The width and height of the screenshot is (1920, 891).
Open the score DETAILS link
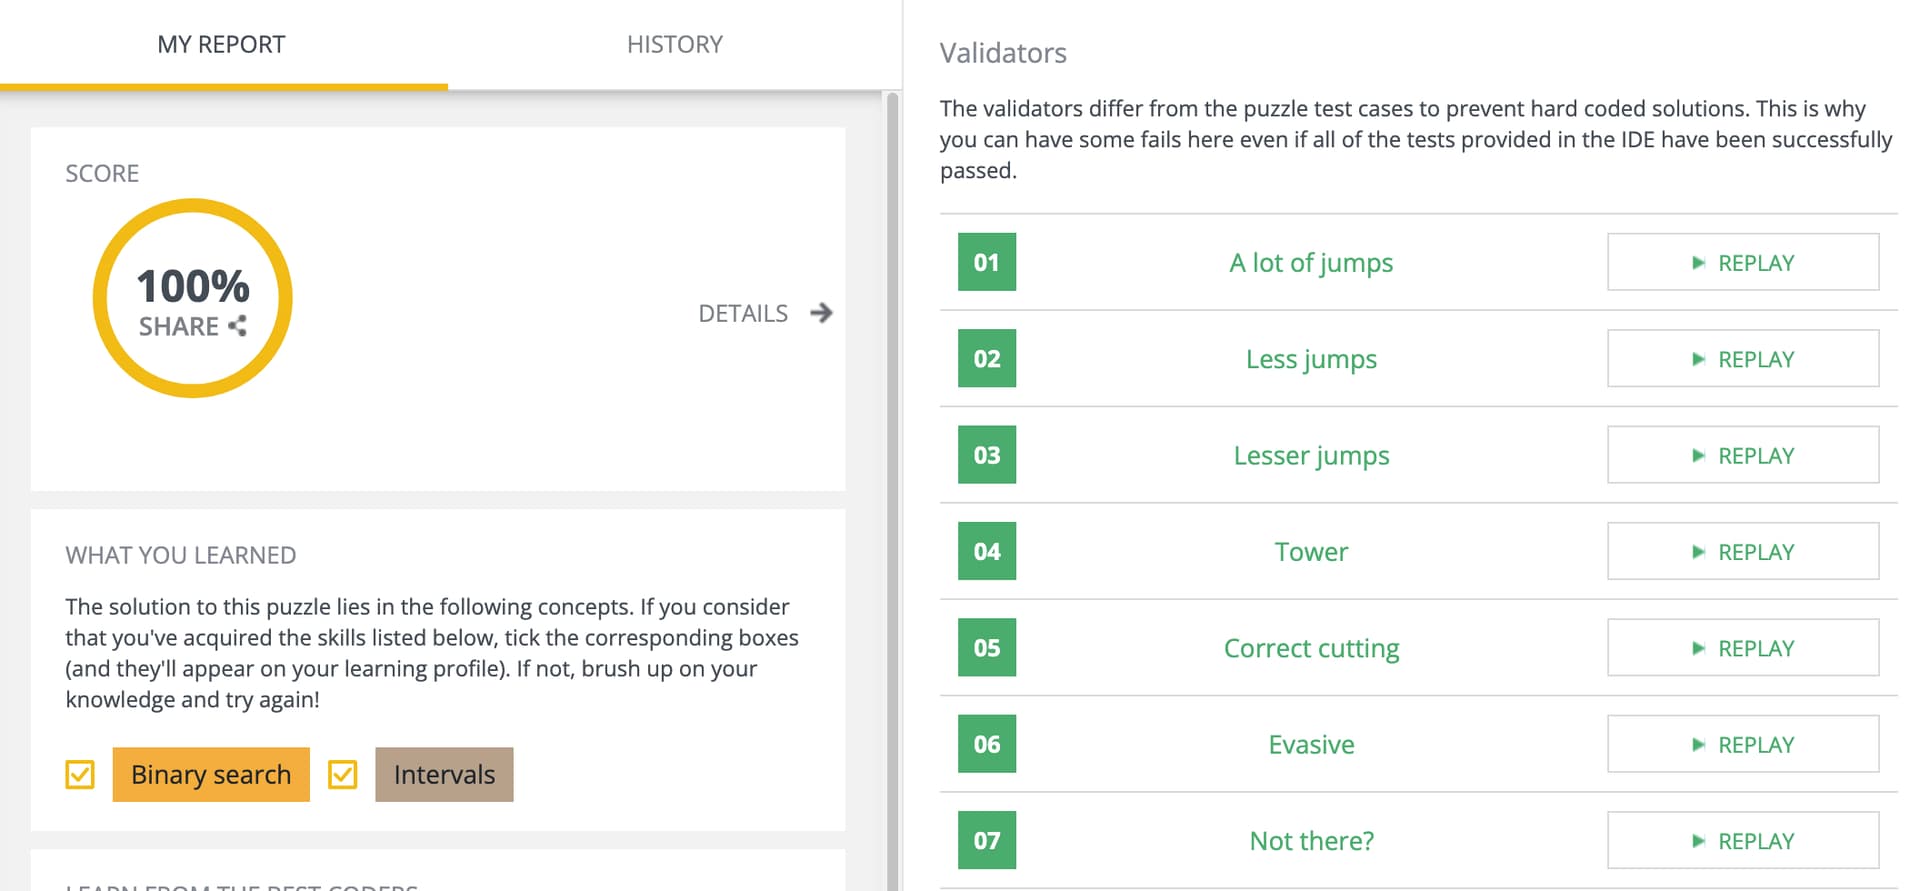click(x=743, y=313)
